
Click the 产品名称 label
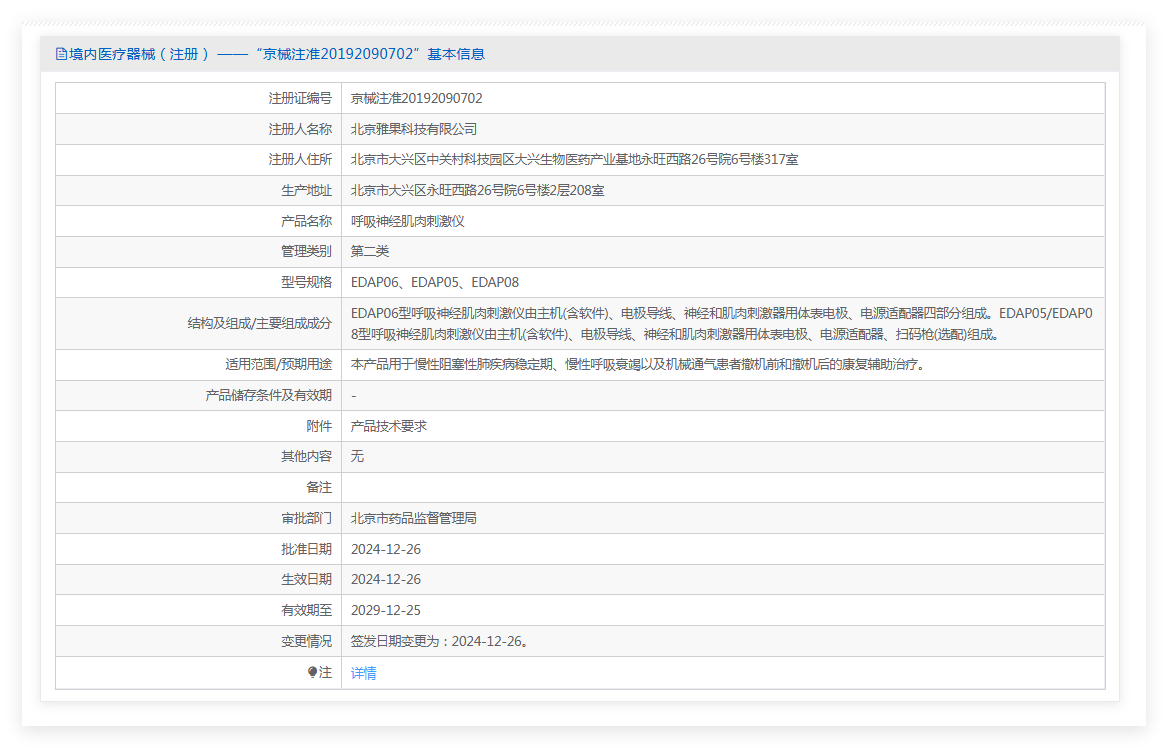(x=306, y=221)
